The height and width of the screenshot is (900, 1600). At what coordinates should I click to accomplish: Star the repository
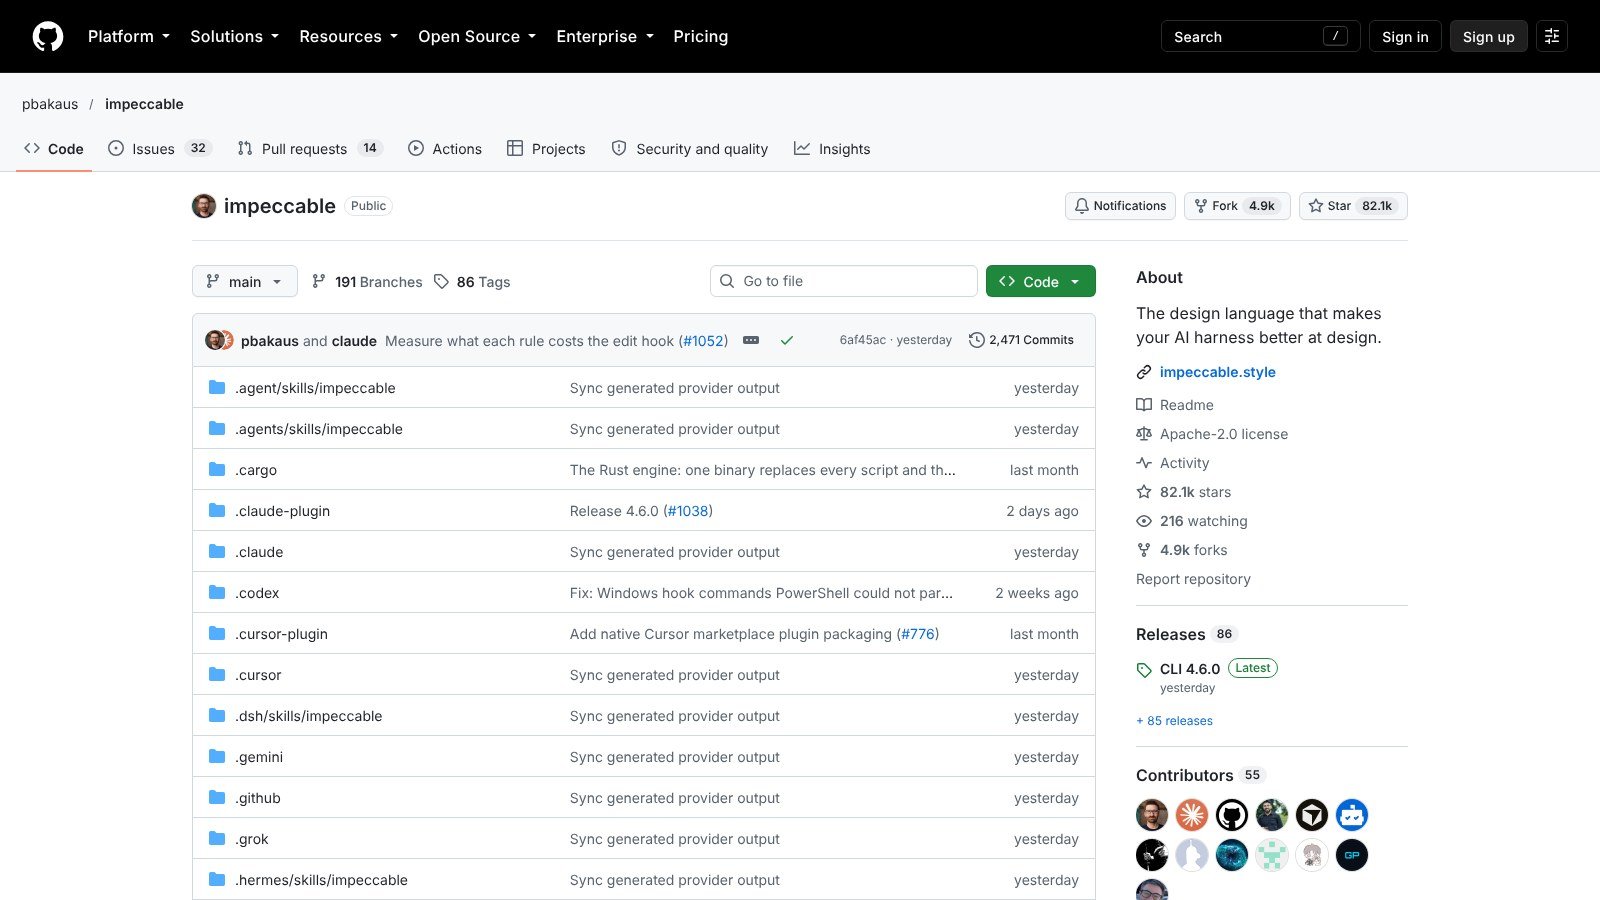pos(1353,206)
